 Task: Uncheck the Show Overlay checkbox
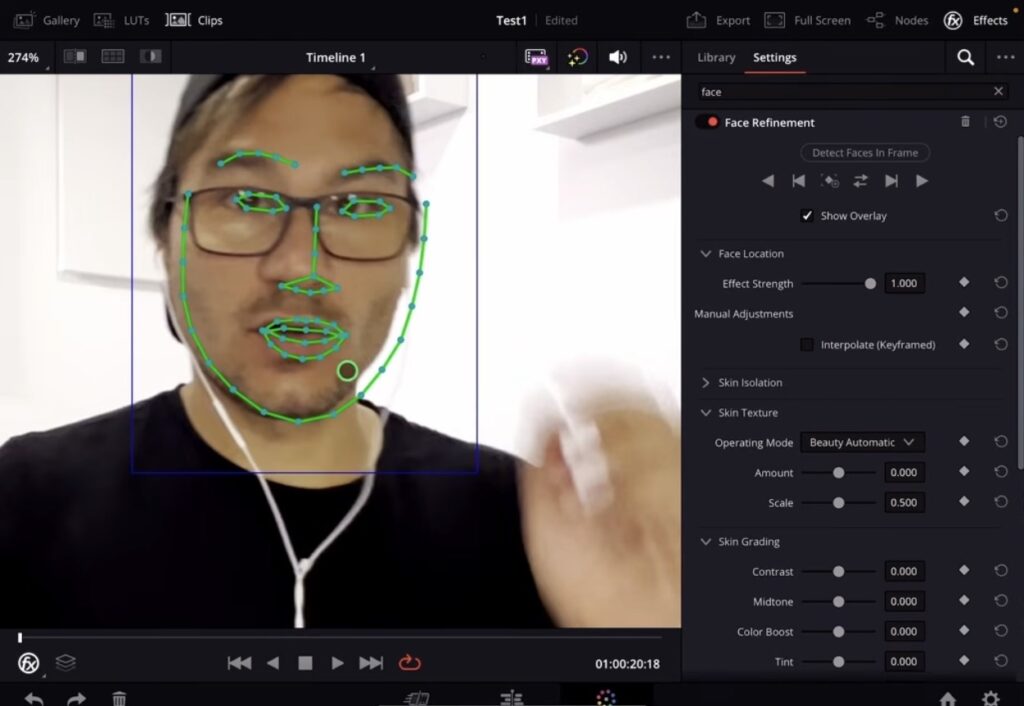[x=807, y=216]
